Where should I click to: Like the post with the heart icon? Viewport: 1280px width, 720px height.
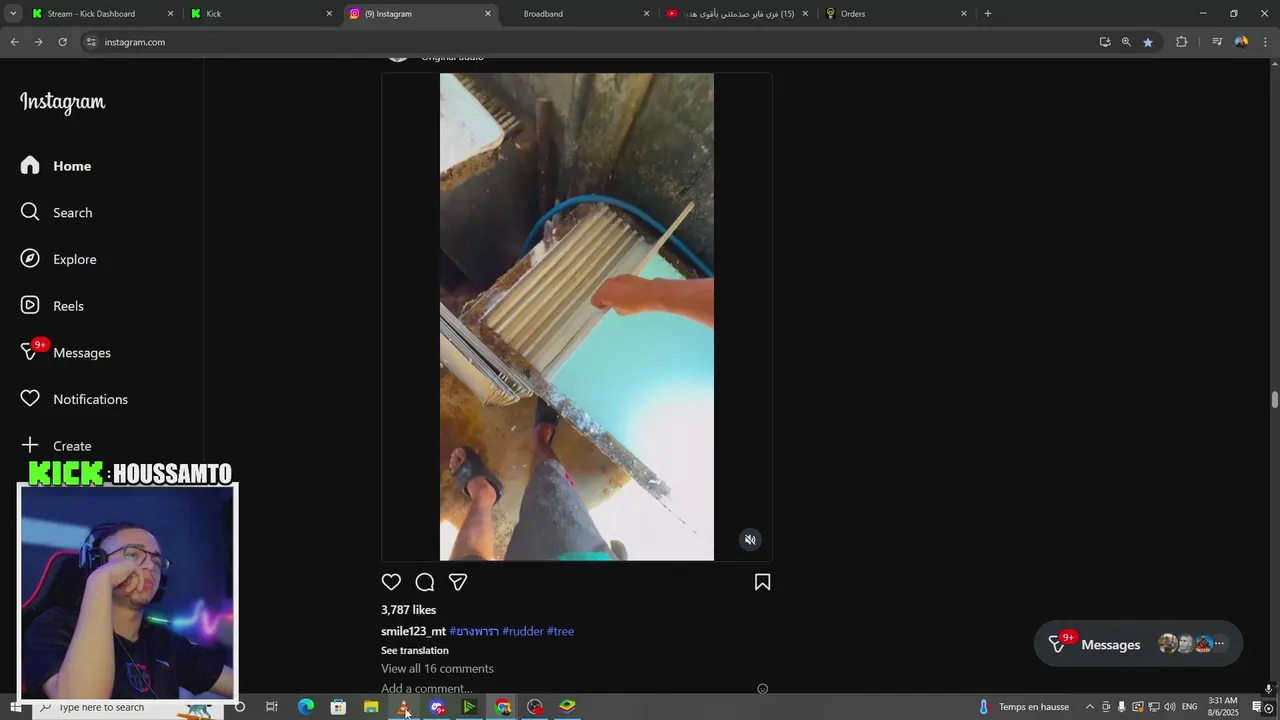click(x=391, y=582)
